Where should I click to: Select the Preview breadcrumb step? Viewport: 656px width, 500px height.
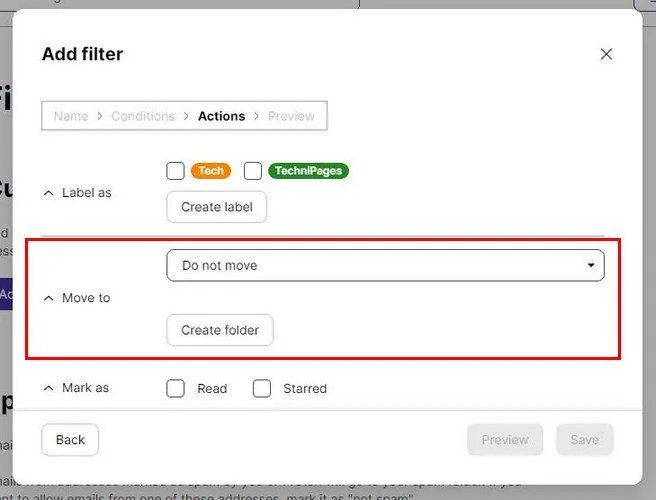[x=291, y=116]
